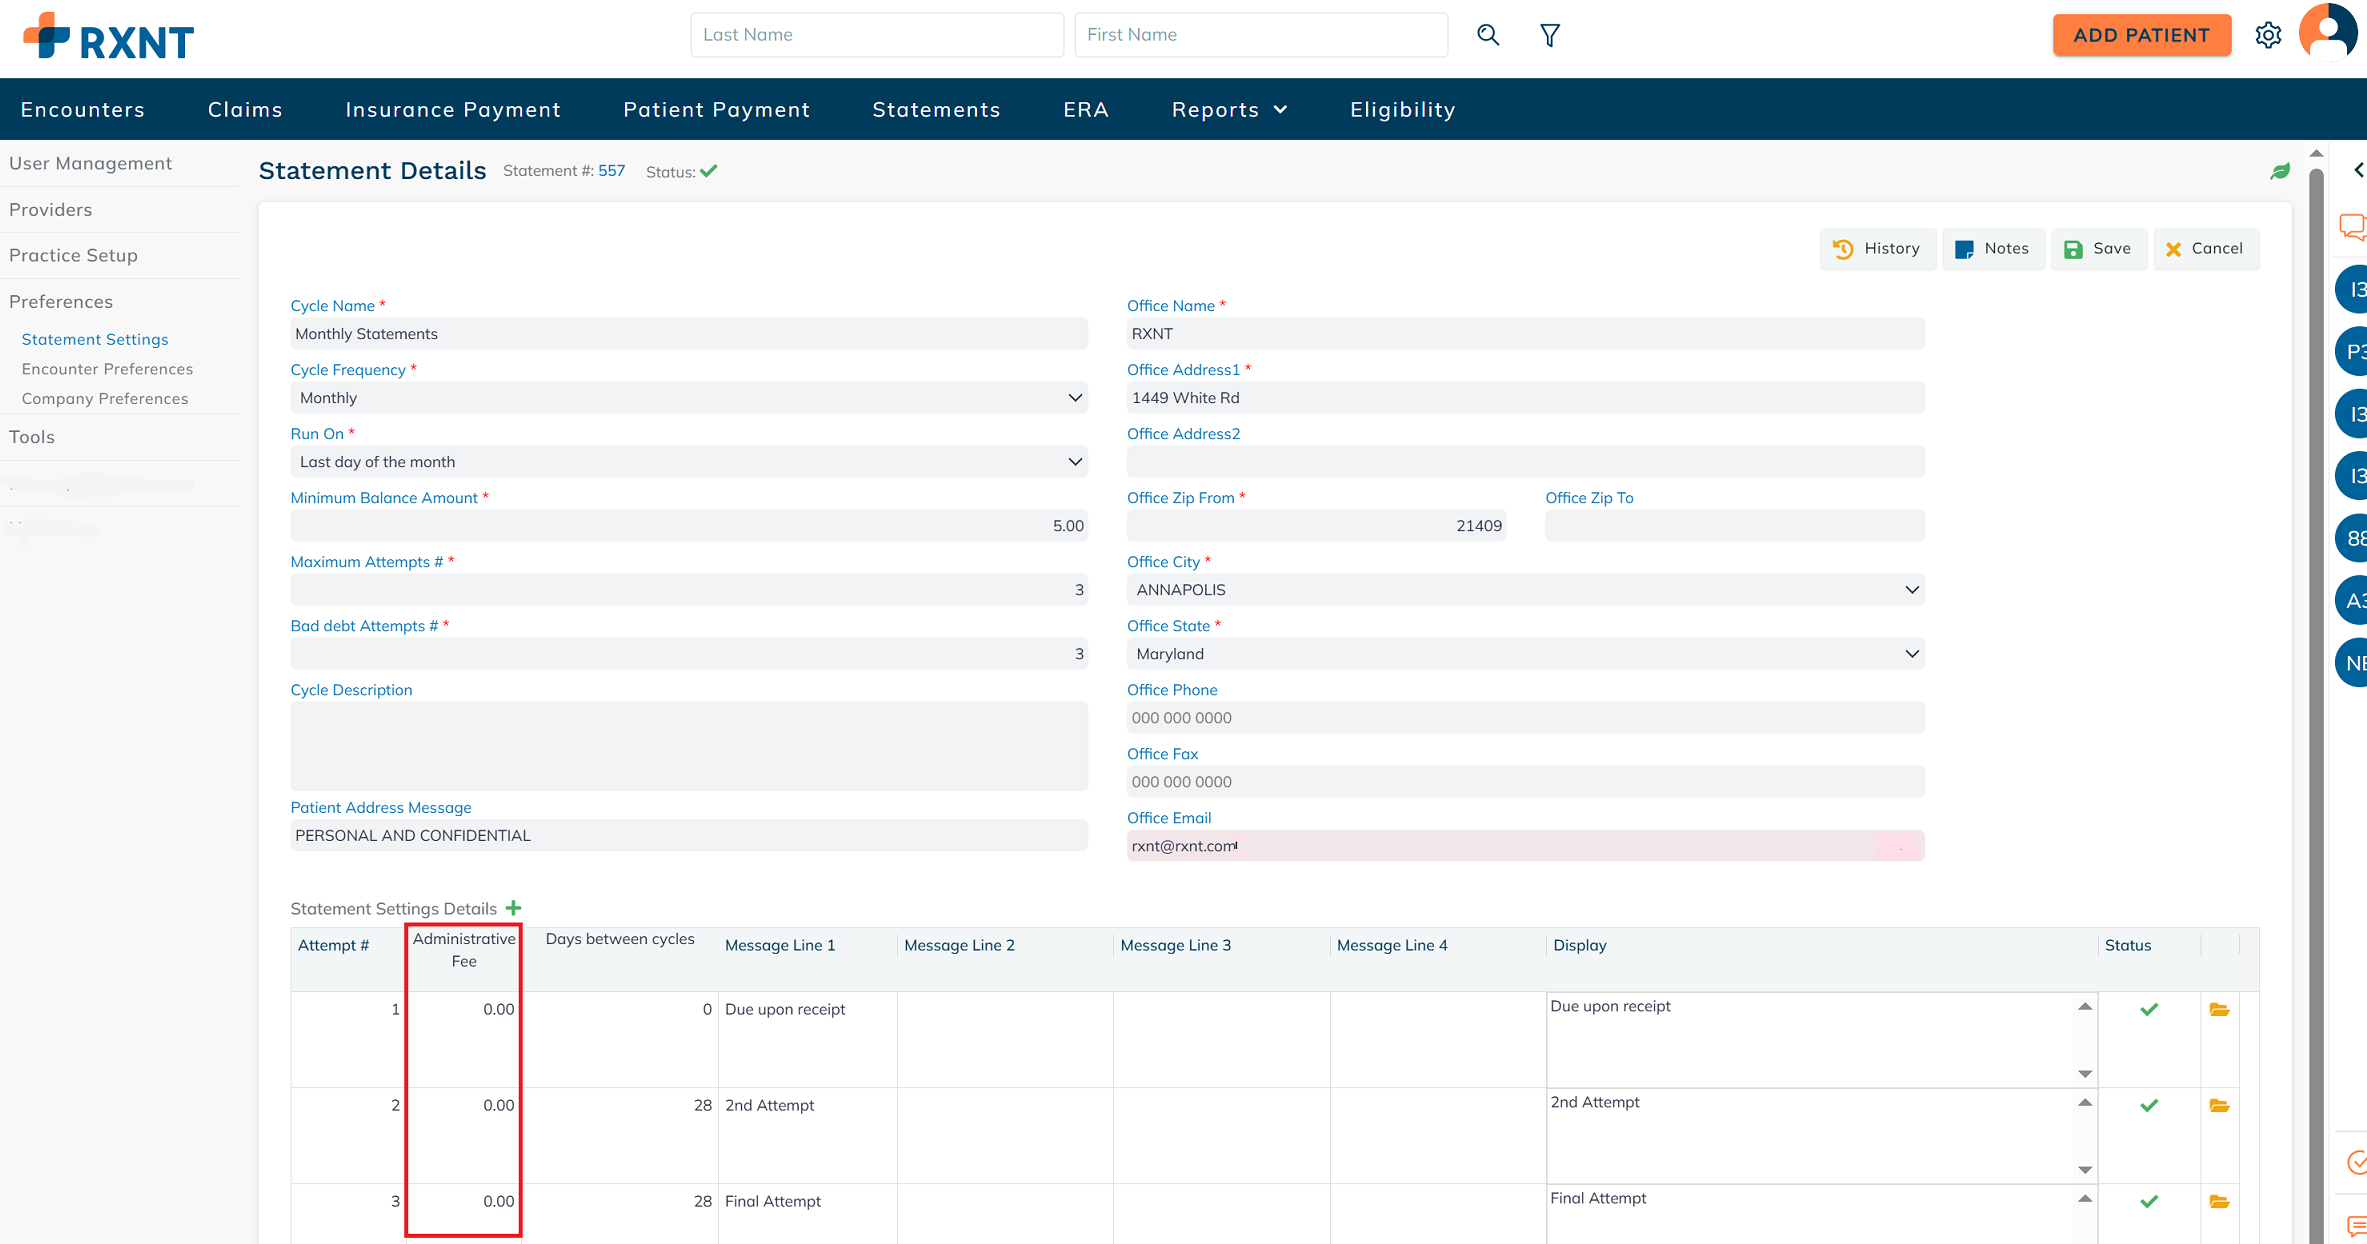Click the Save button
This screenshot has width=2367, height=1244.
click(x=2098, y=249)
